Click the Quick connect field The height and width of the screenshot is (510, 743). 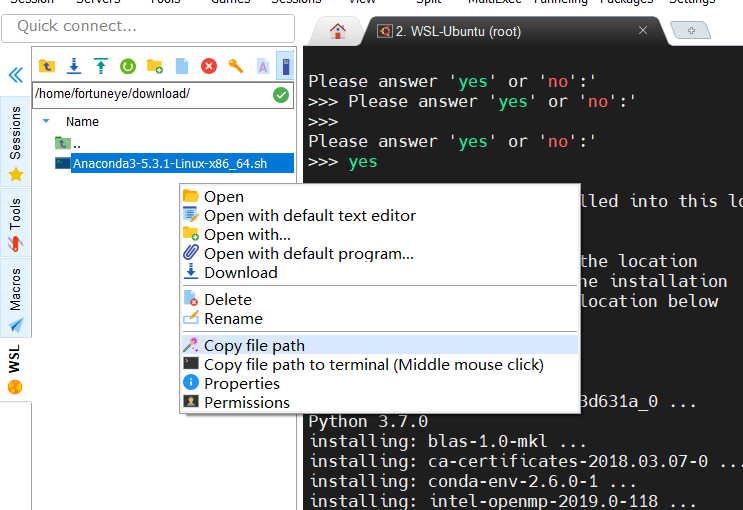point(148,27)
